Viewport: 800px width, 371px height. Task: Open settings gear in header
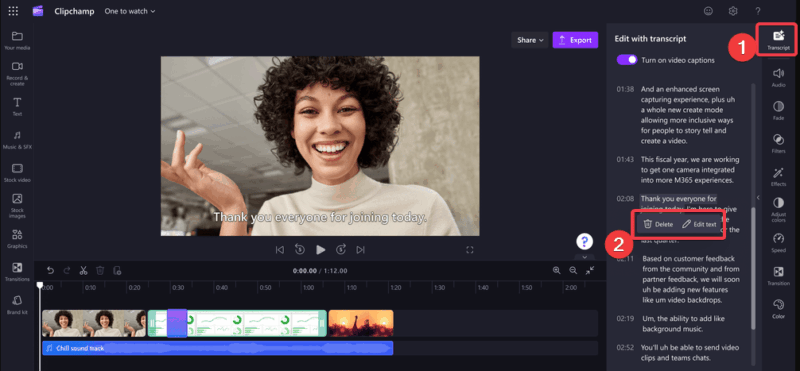(x=733, y=11)
